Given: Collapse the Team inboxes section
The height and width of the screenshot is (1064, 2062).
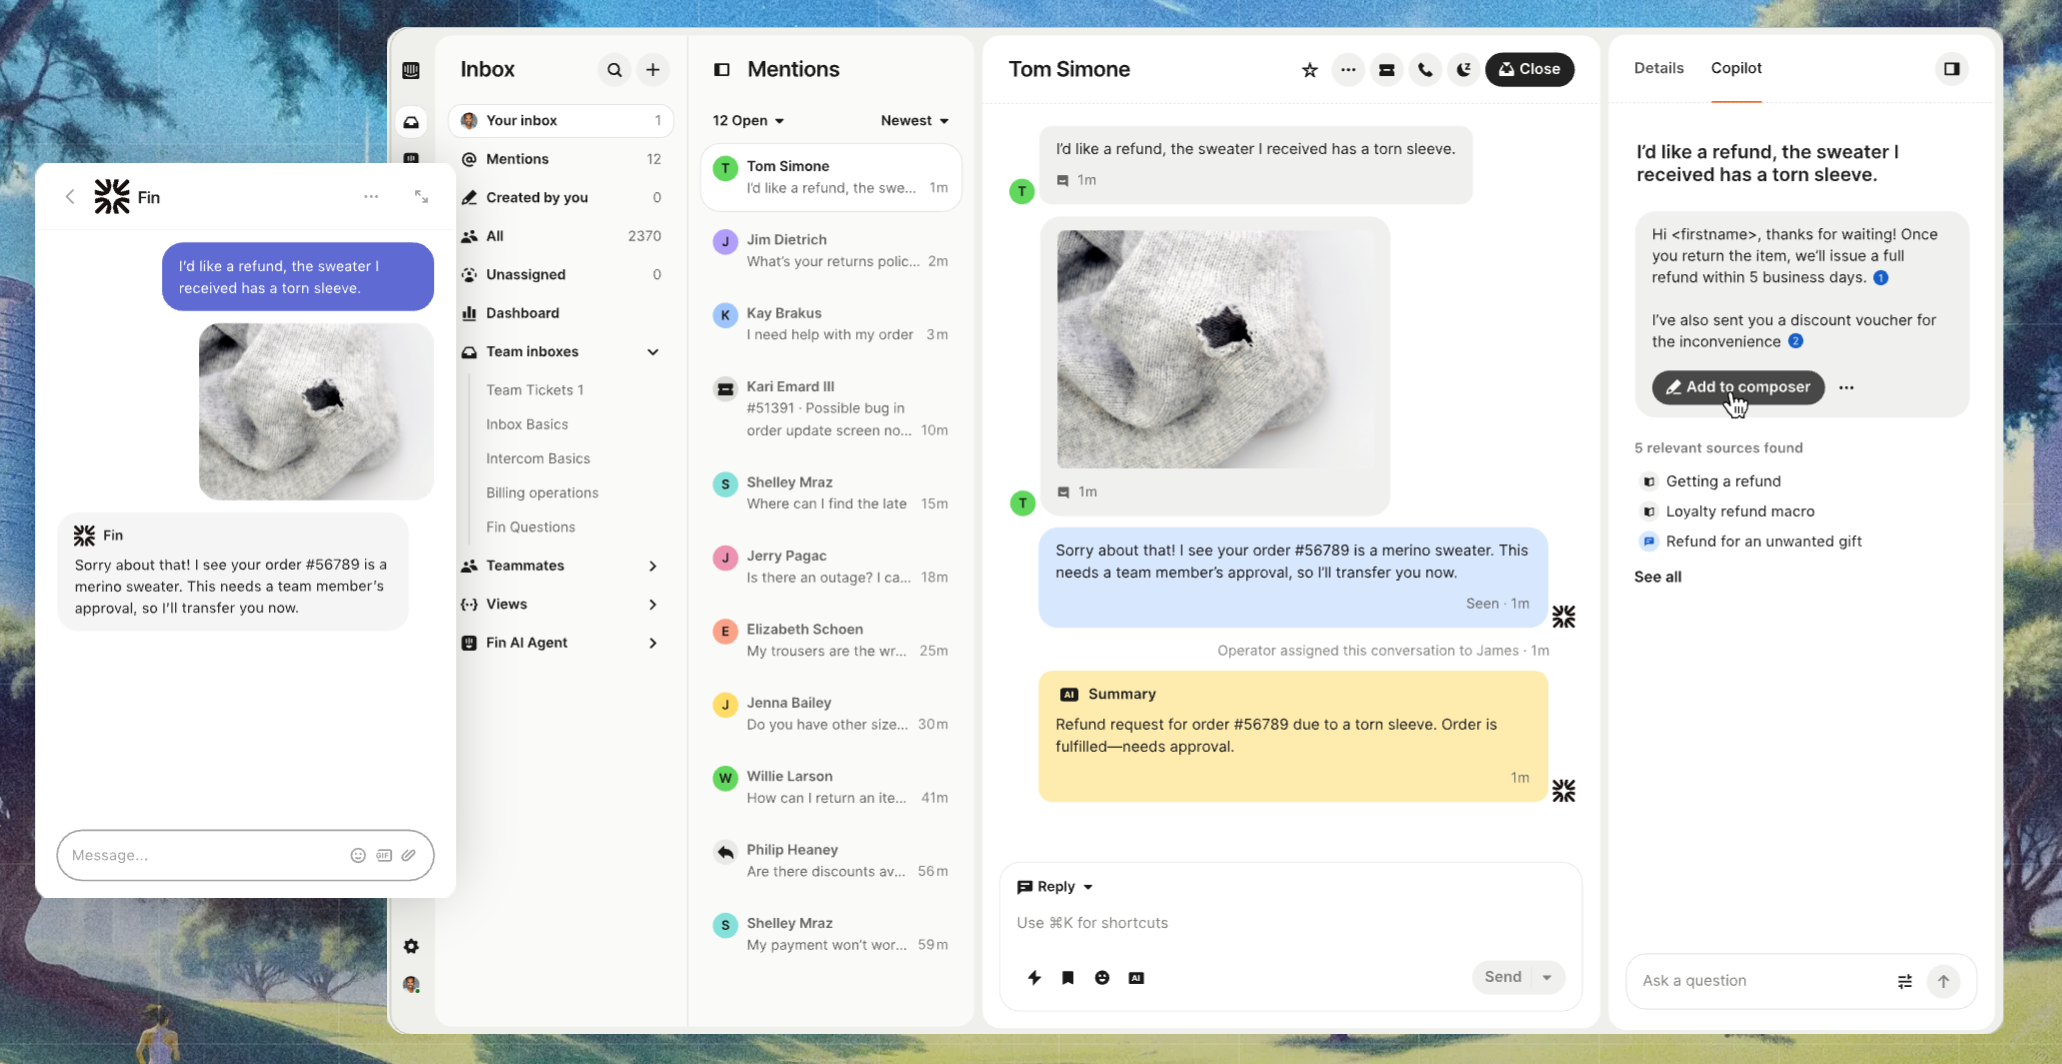Looking at the screenshot, I should pos(653,352).
